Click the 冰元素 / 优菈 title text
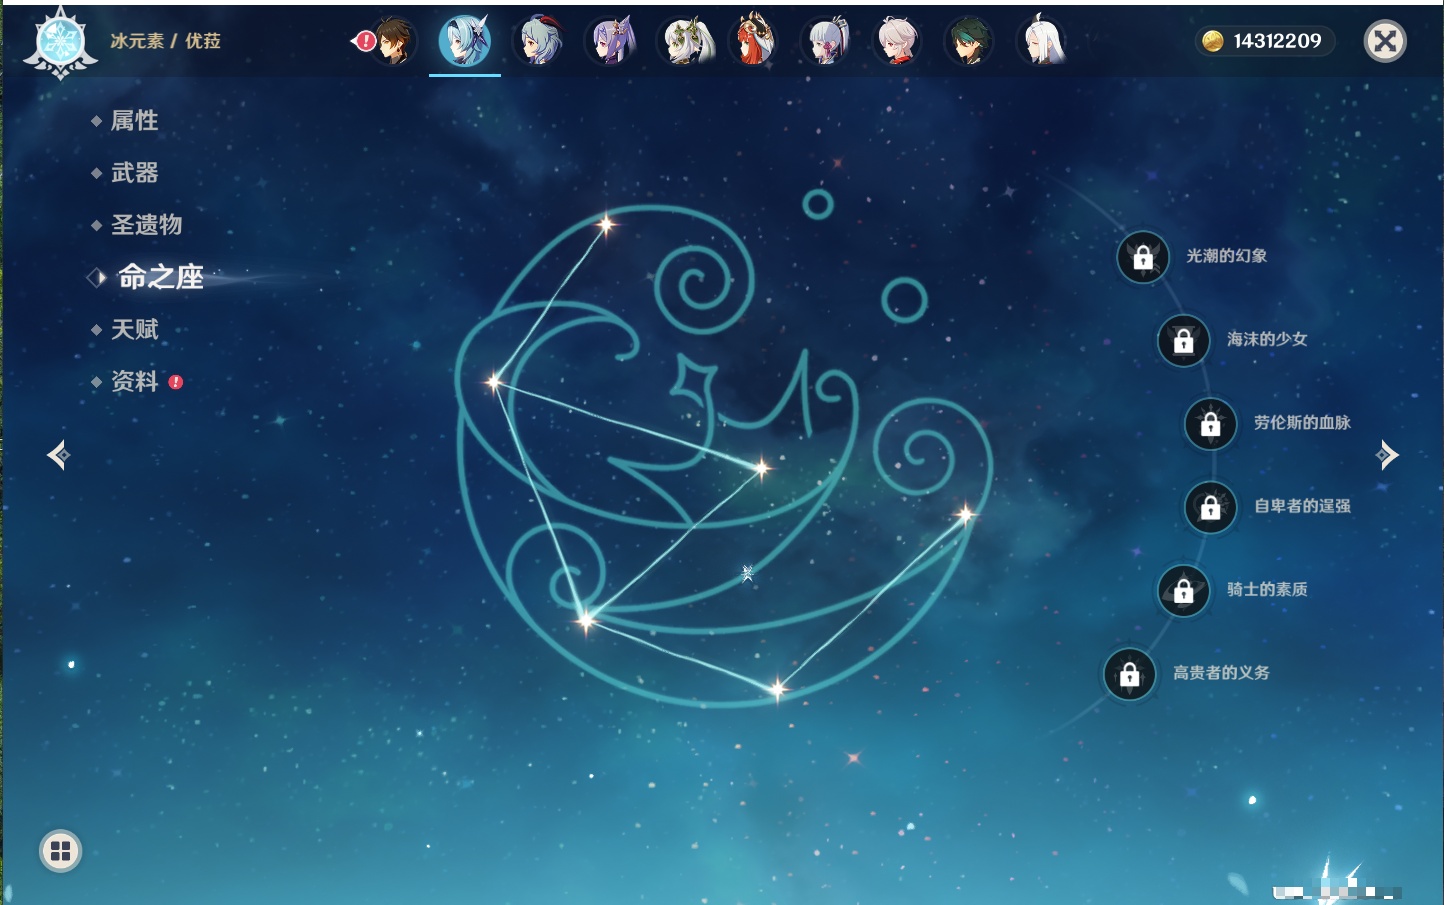Image resolution: width=1444 pixels, height=905 pixels. 165,41
